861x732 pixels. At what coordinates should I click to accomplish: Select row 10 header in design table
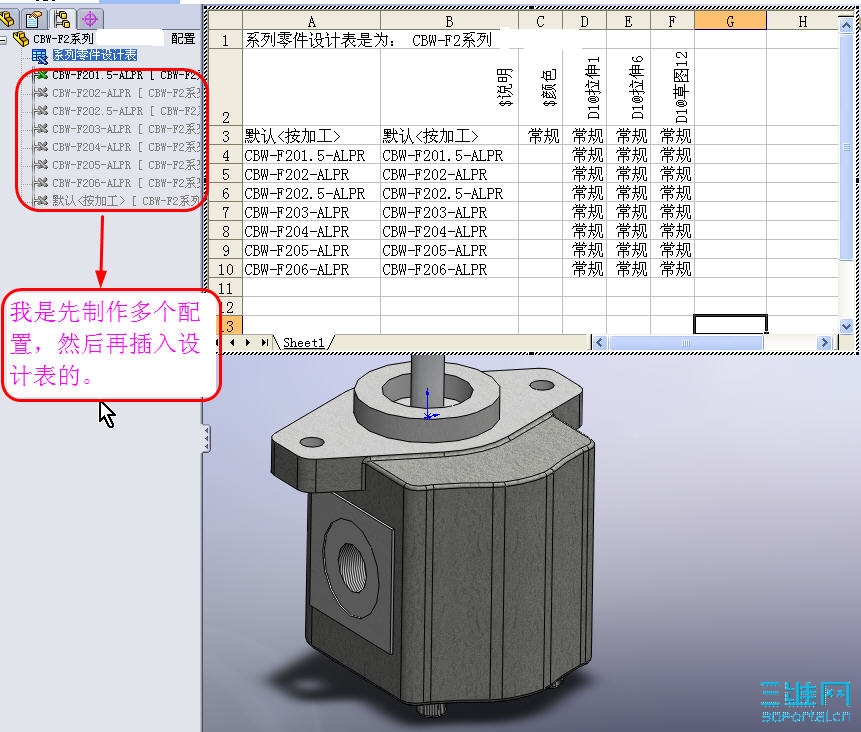tap(225, 269)
